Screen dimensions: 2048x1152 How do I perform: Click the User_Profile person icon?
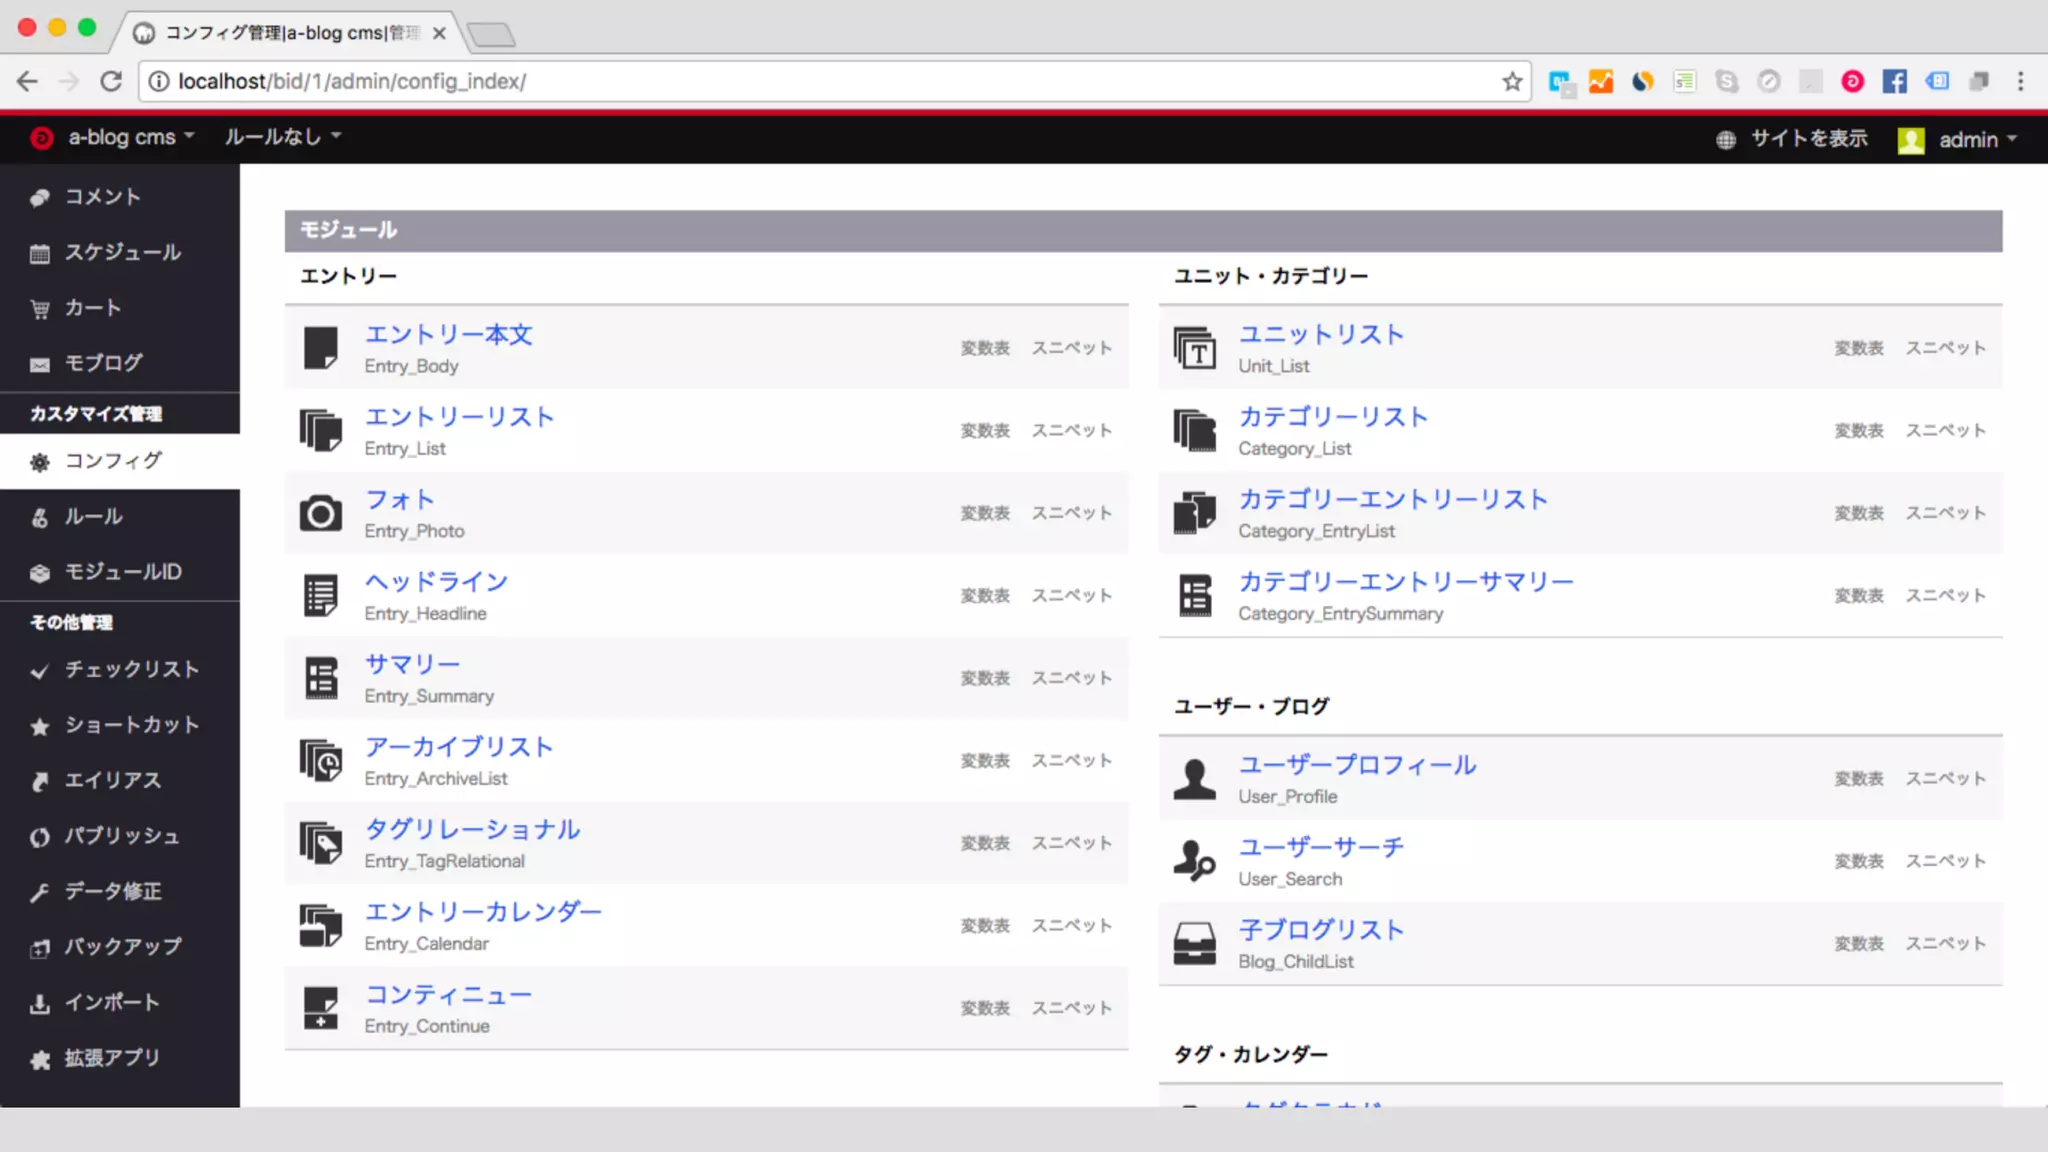point(1194,779)
